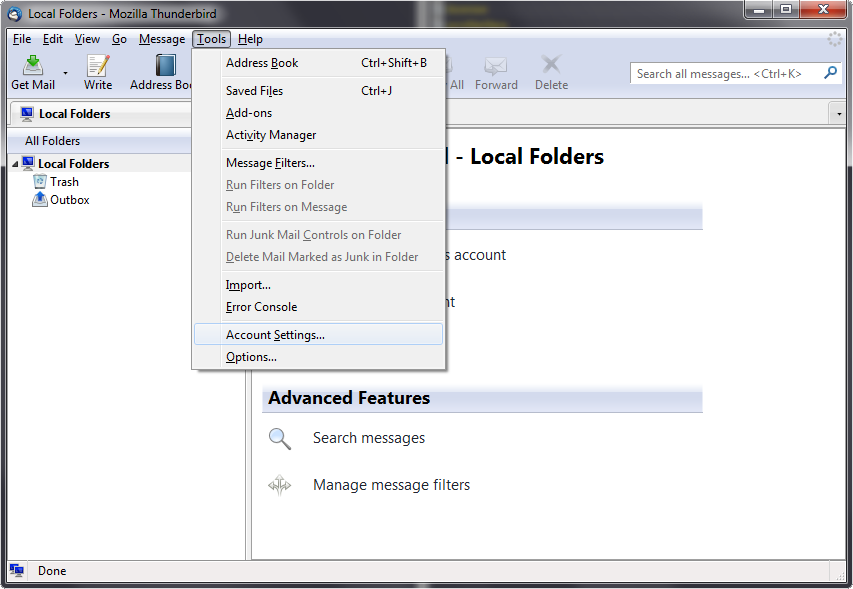Select the Outbox folder icon
The height and width of the screenshot is (589, 853).
click(40, 200)
